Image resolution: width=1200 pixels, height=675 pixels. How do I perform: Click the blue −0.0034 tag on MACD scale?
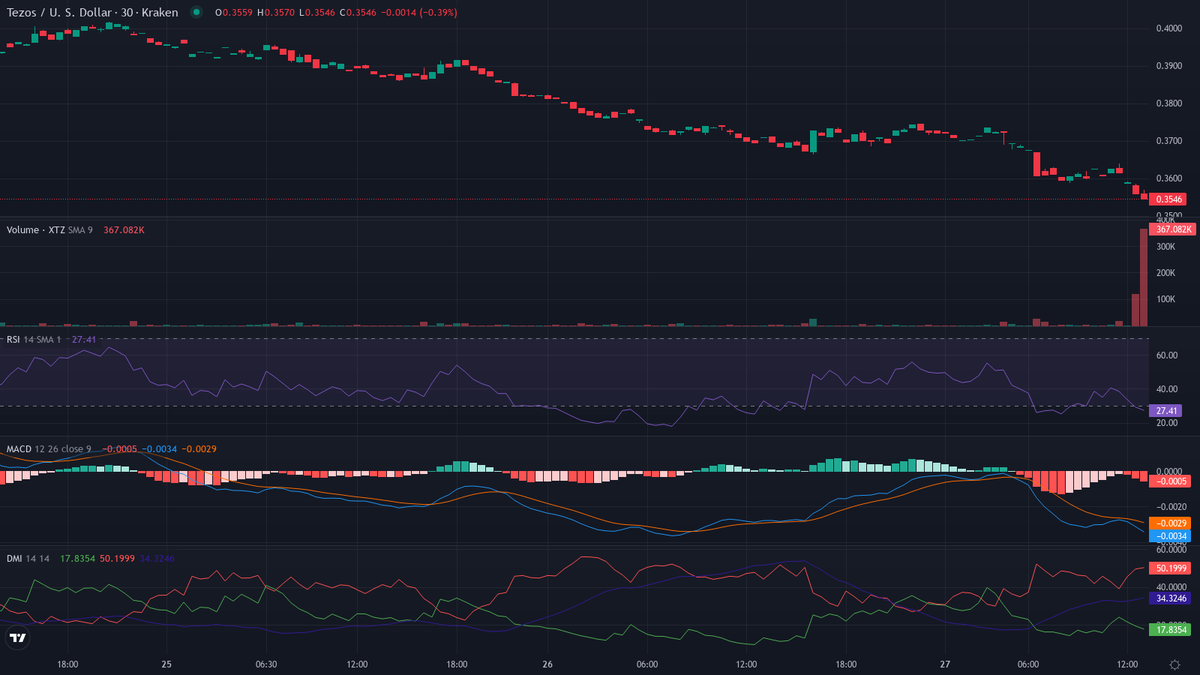pos(1170,536)
